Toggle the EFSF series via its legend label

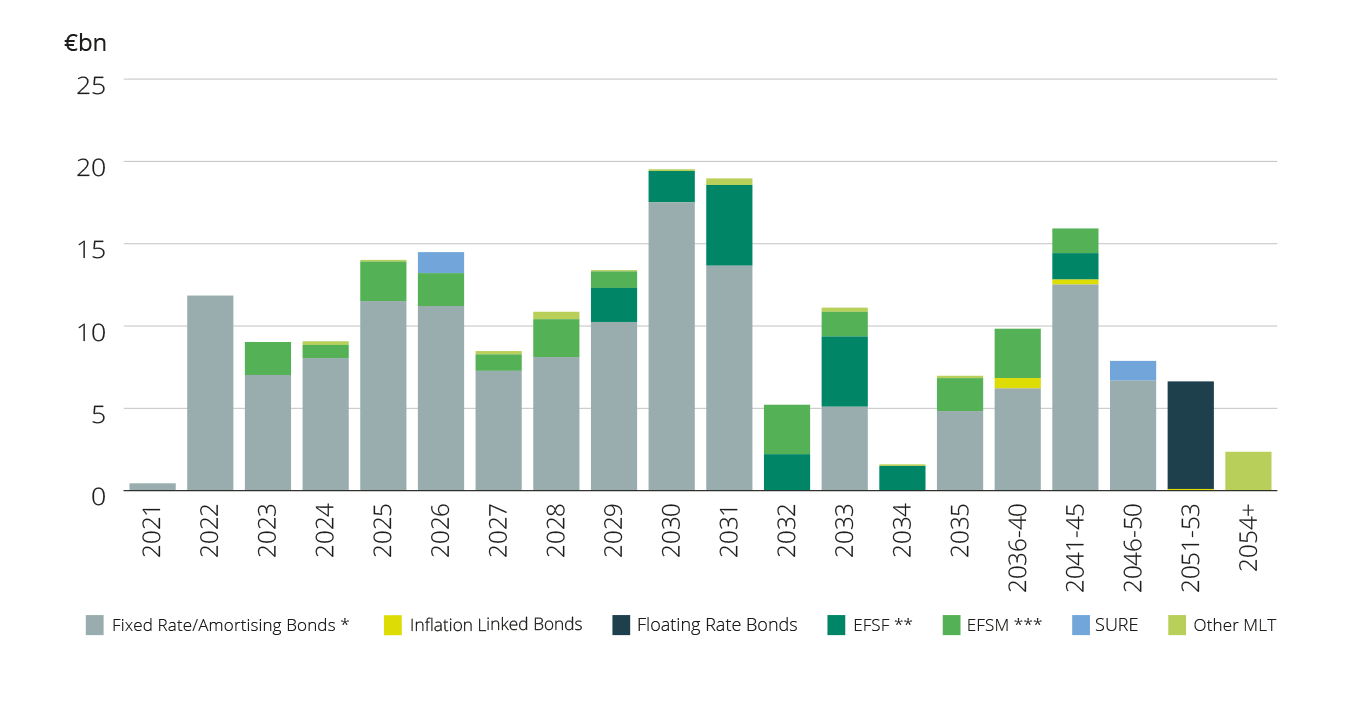point(881,624)
